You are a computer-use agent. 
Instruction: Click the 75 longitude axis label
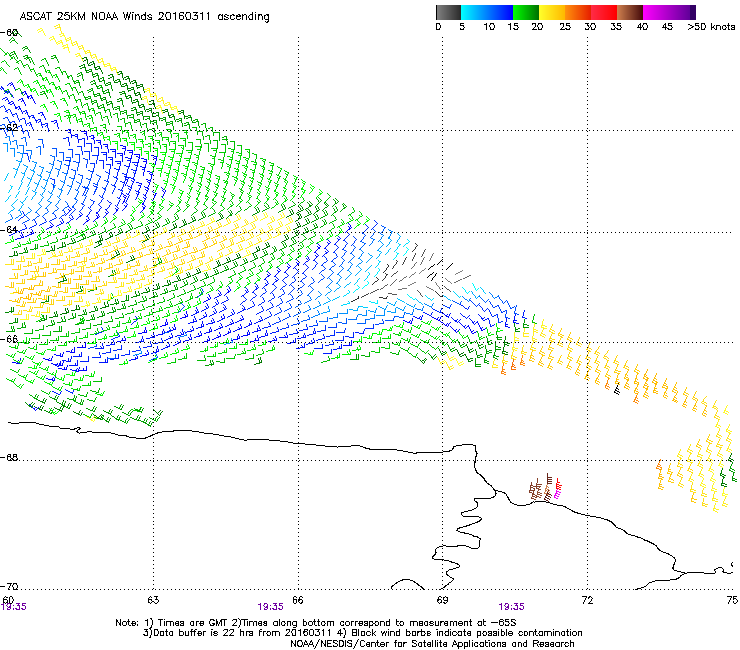(732, 600)
